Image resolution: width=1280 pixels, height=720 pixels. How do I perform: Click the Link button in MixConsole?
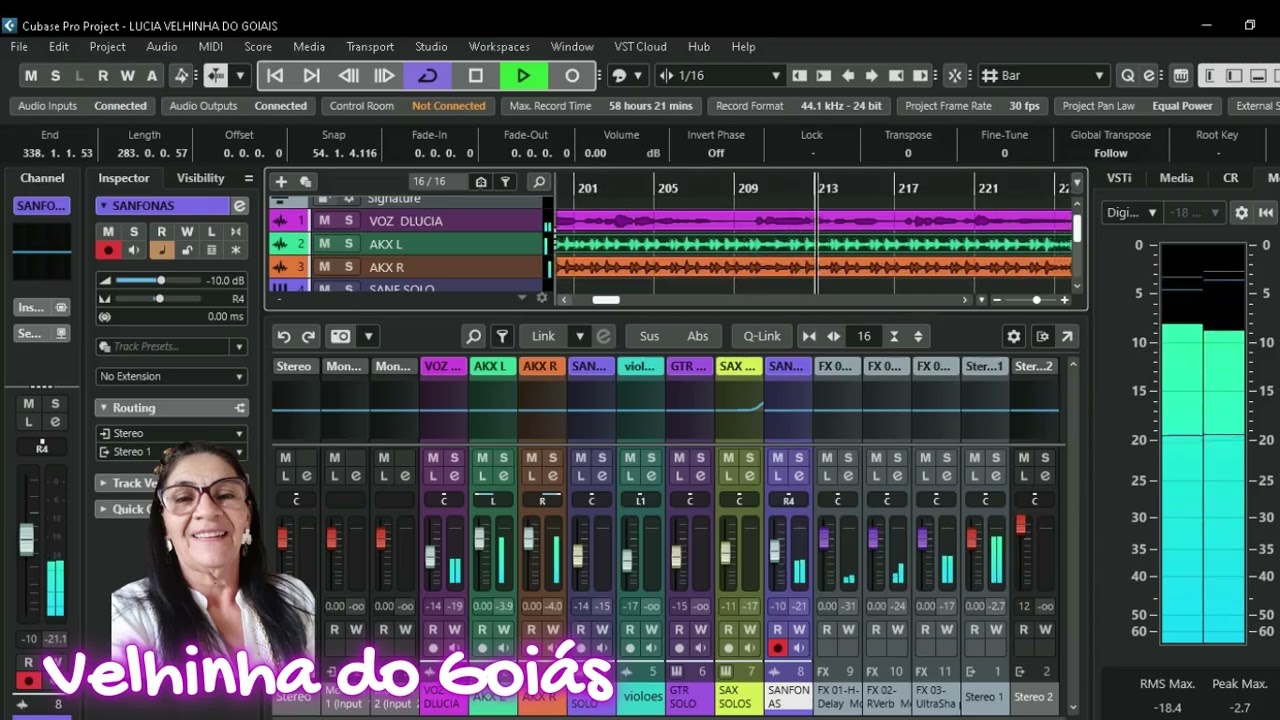click(544, 337)
